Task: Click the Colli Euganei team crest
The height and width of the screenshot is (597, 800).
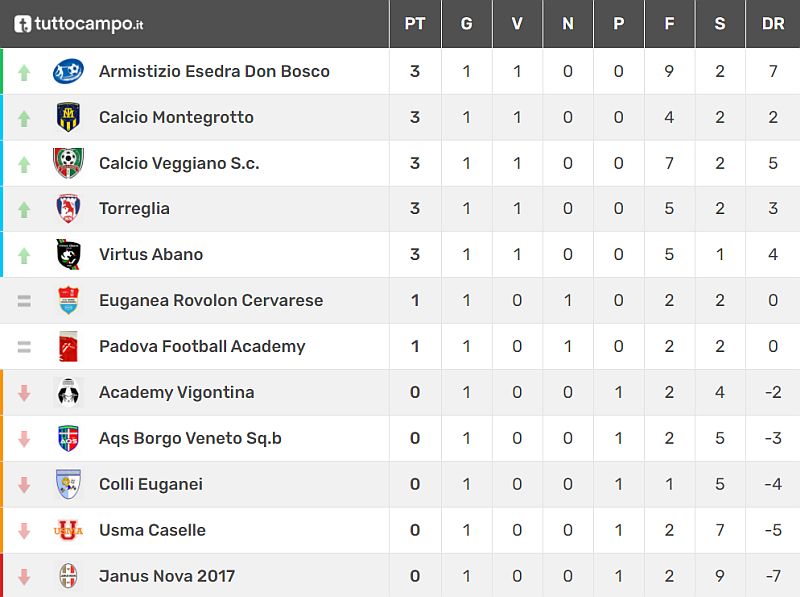Action: pos(68,484)
